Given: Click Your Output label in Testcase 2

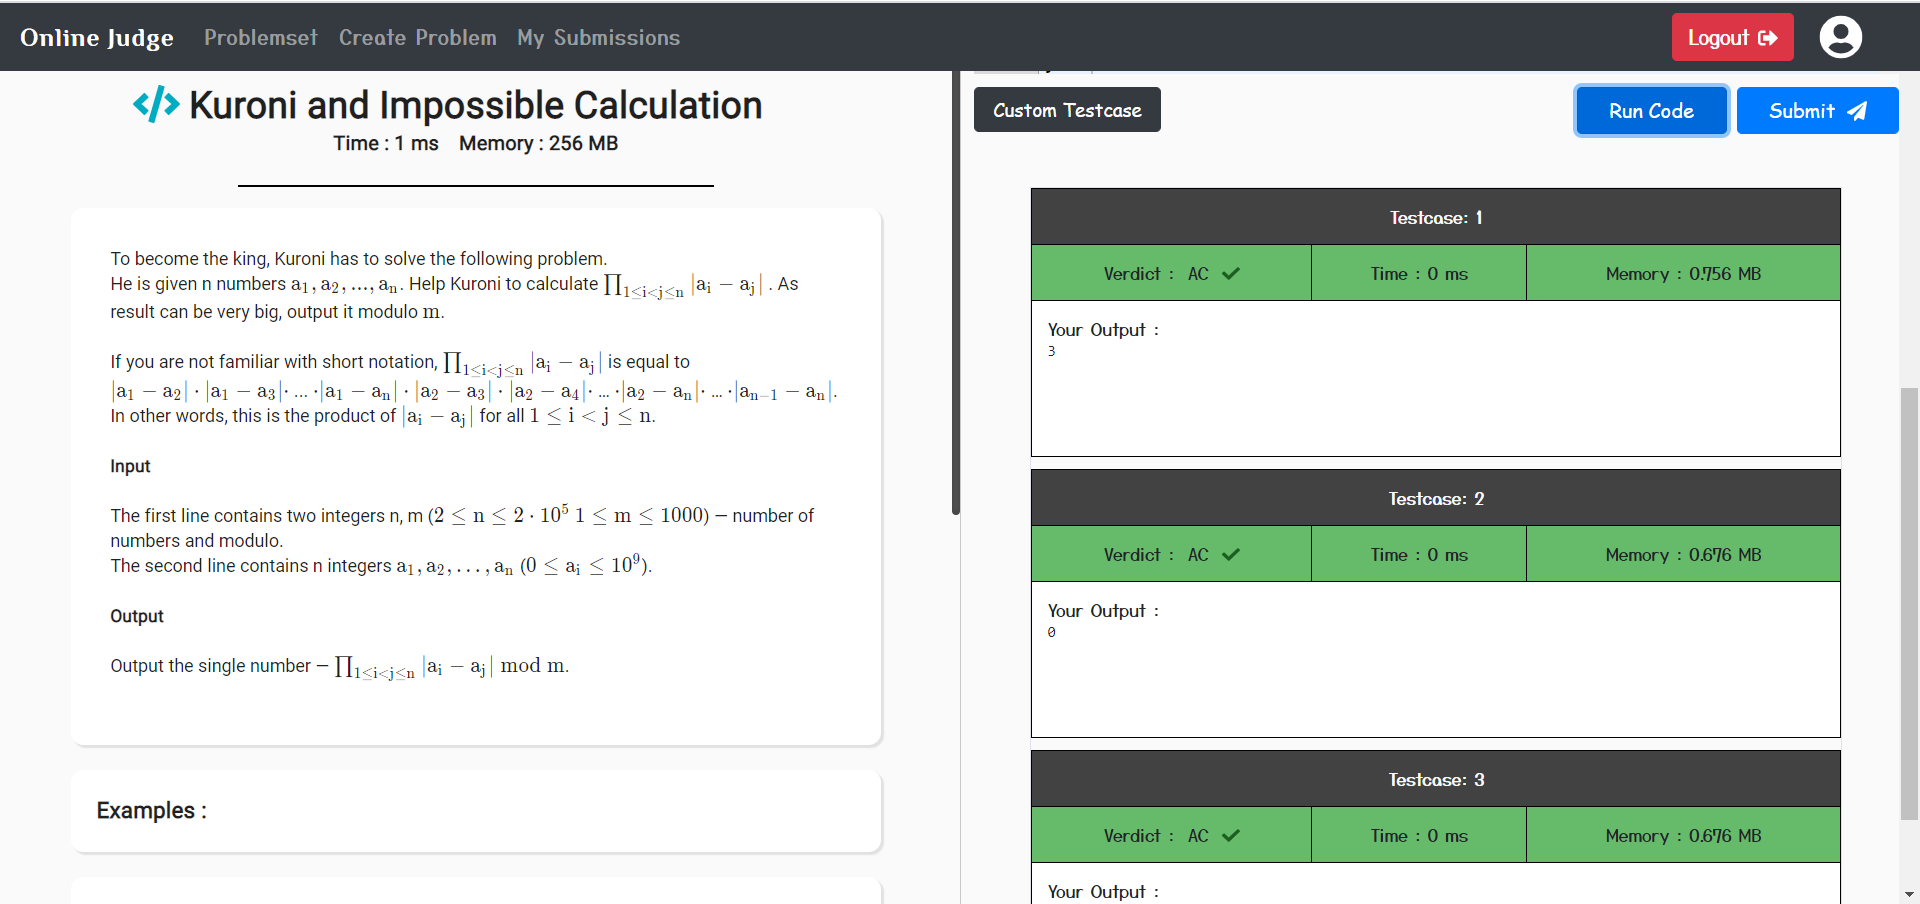Looking at the screenshot, I should point(1103,611).
